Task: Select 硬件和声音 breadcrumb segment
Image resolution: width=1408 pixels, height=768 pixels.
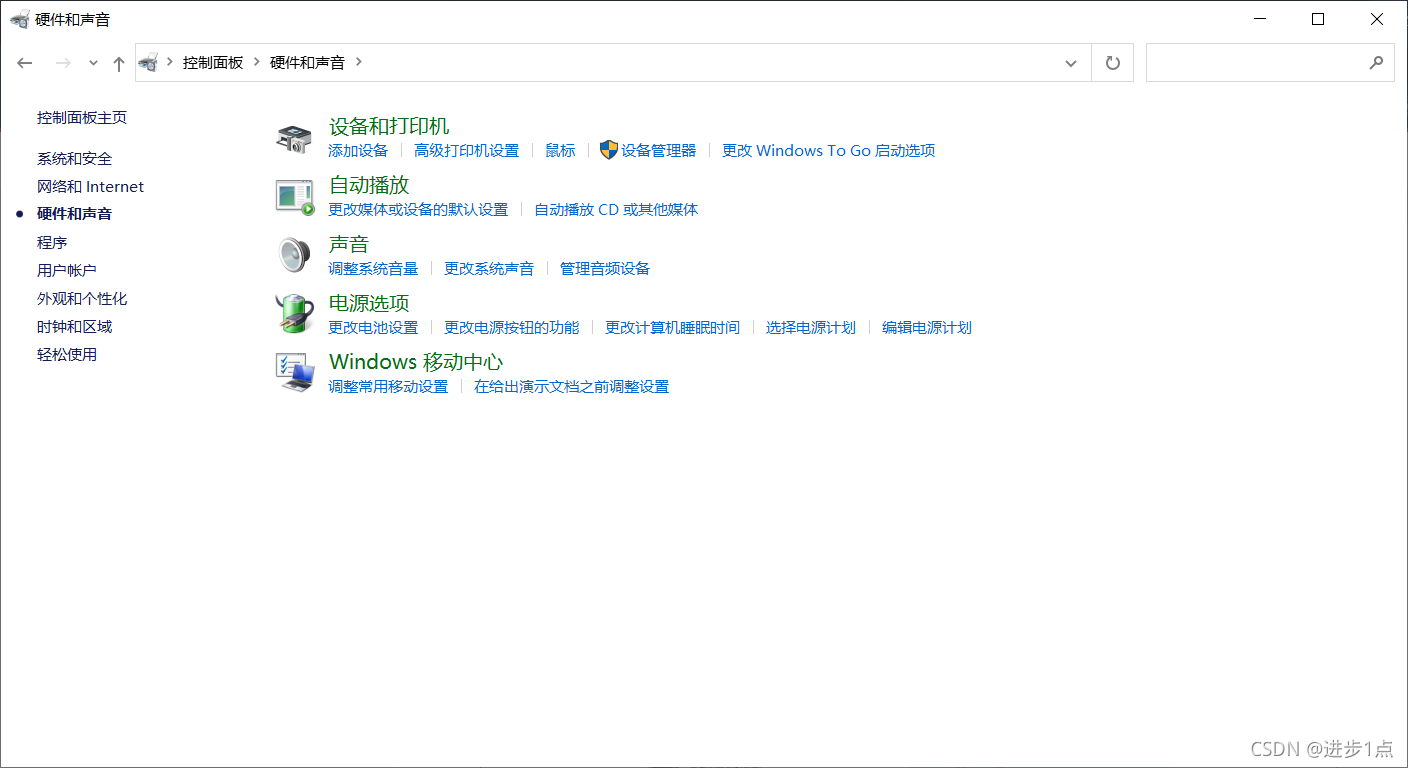Action: [x=307, y=62]
